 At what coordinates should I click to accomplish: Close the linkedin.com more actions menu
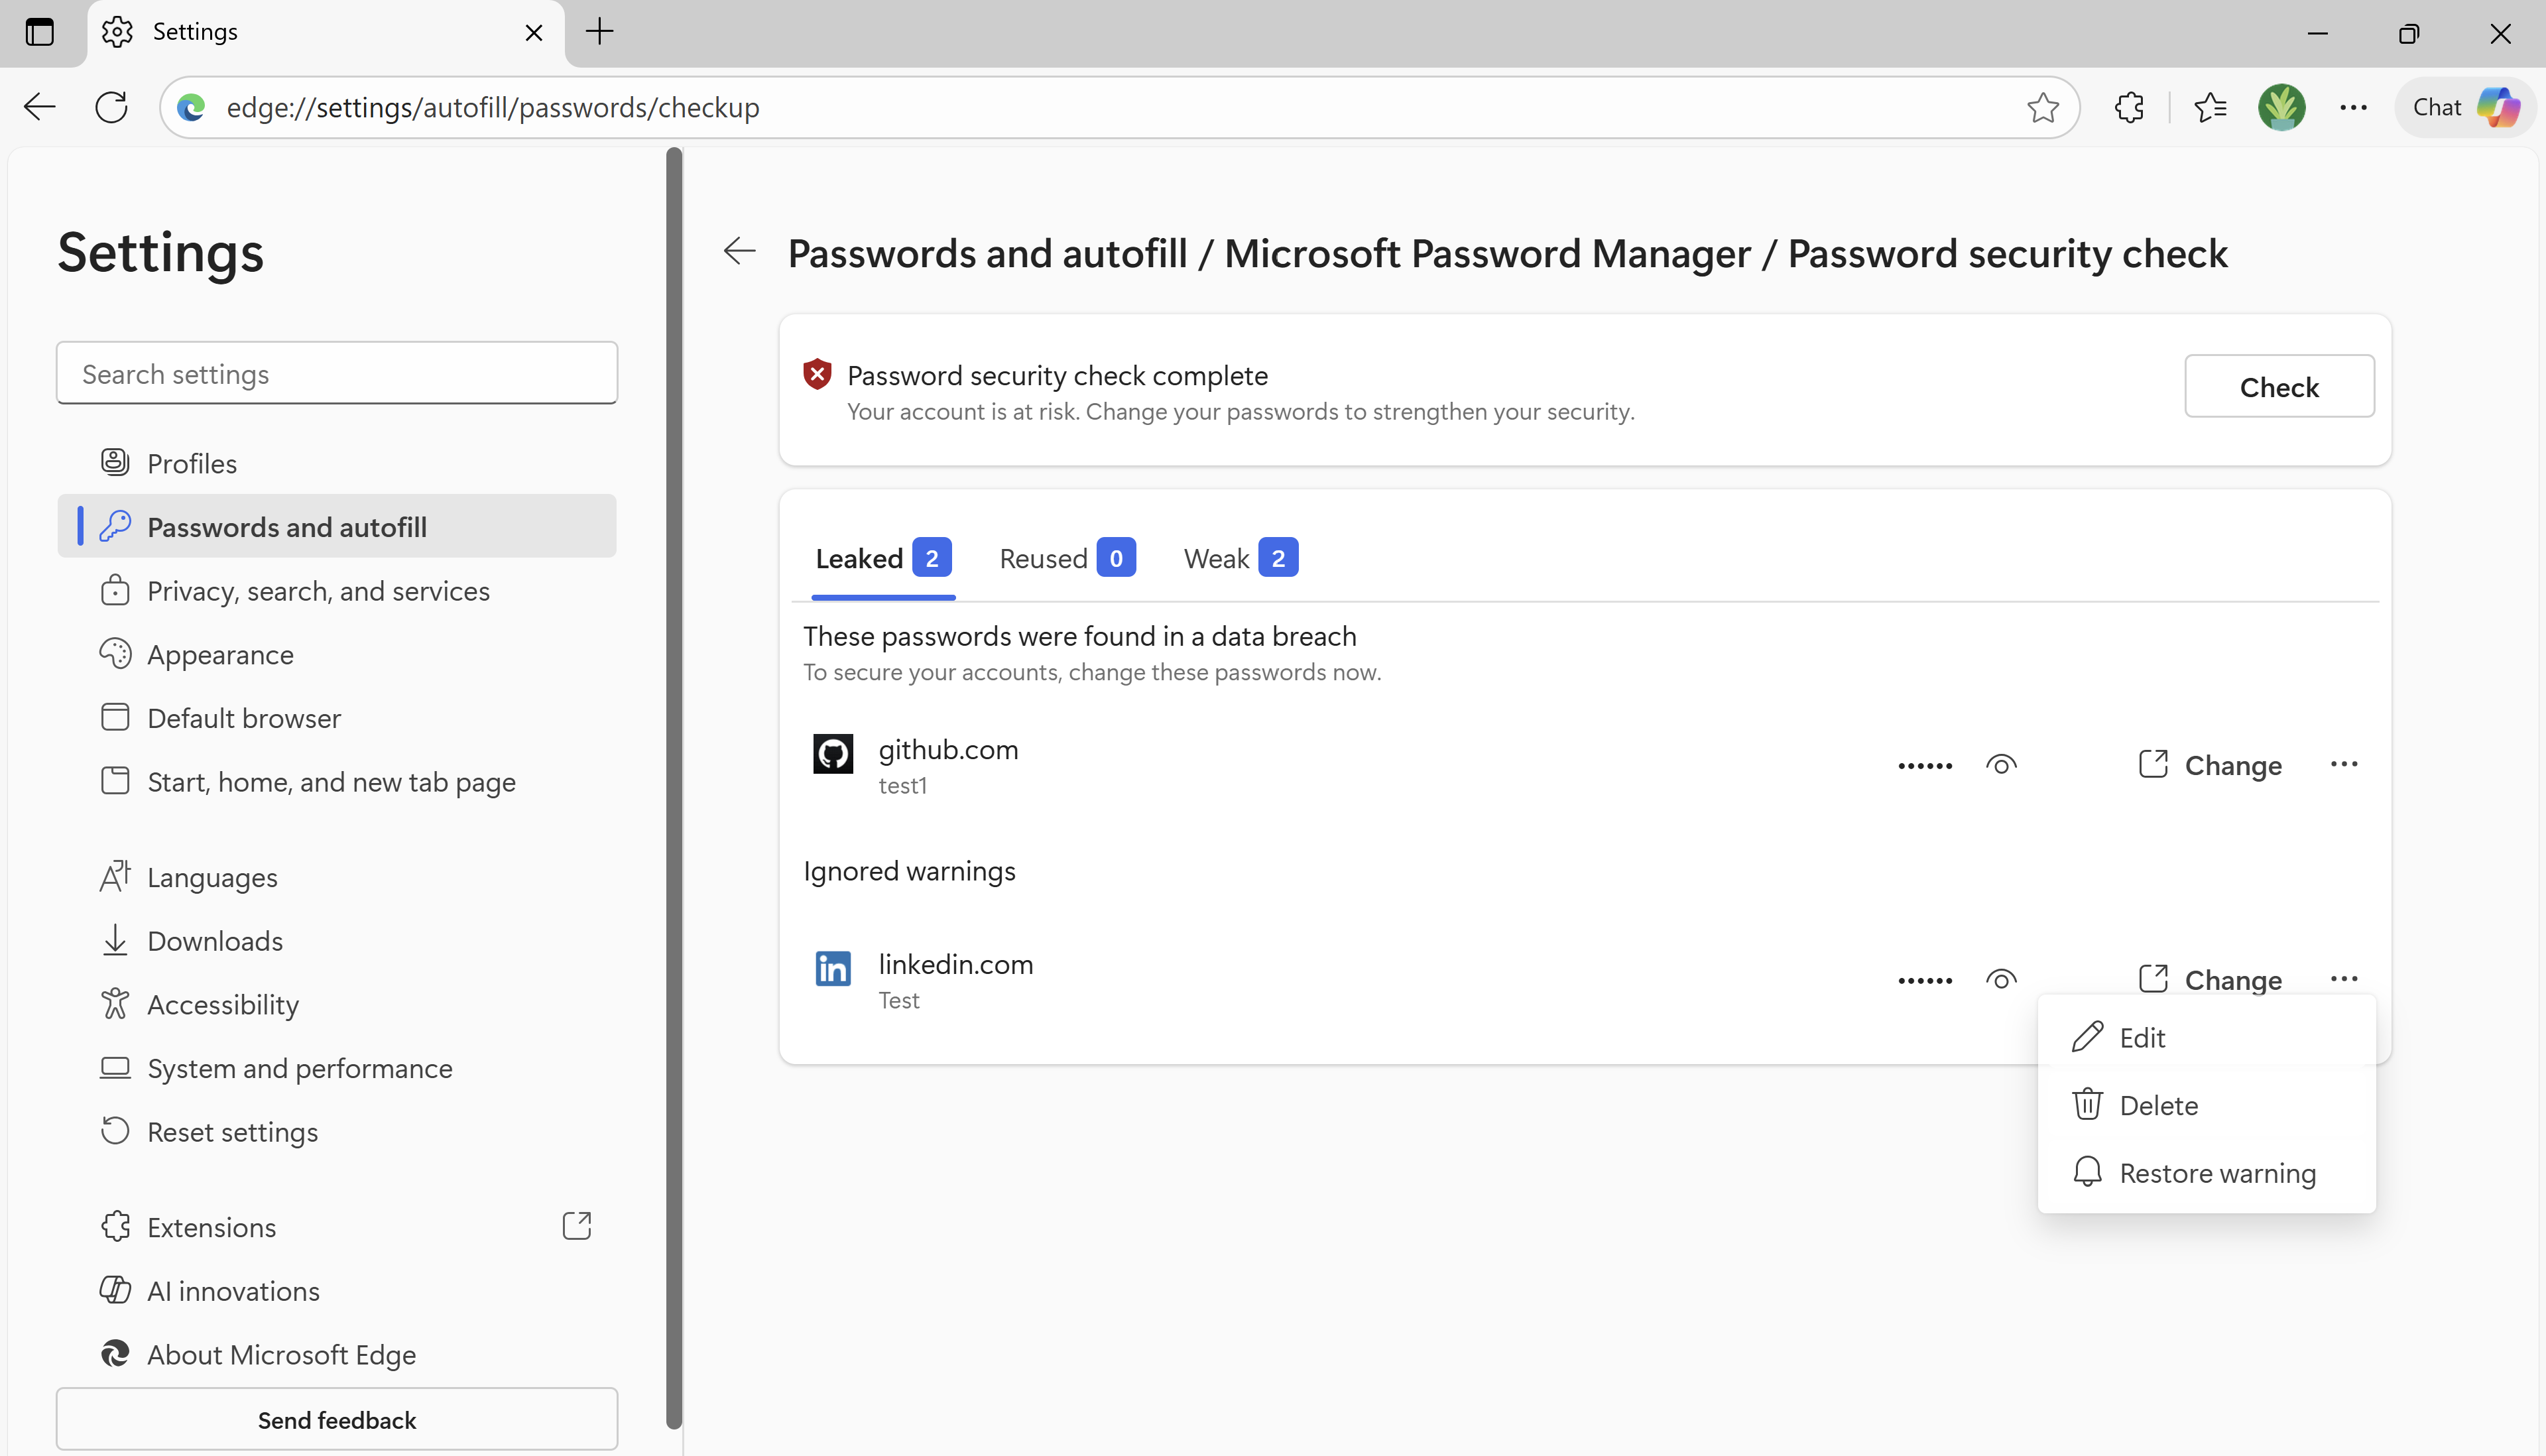(x=2344, y=979)
